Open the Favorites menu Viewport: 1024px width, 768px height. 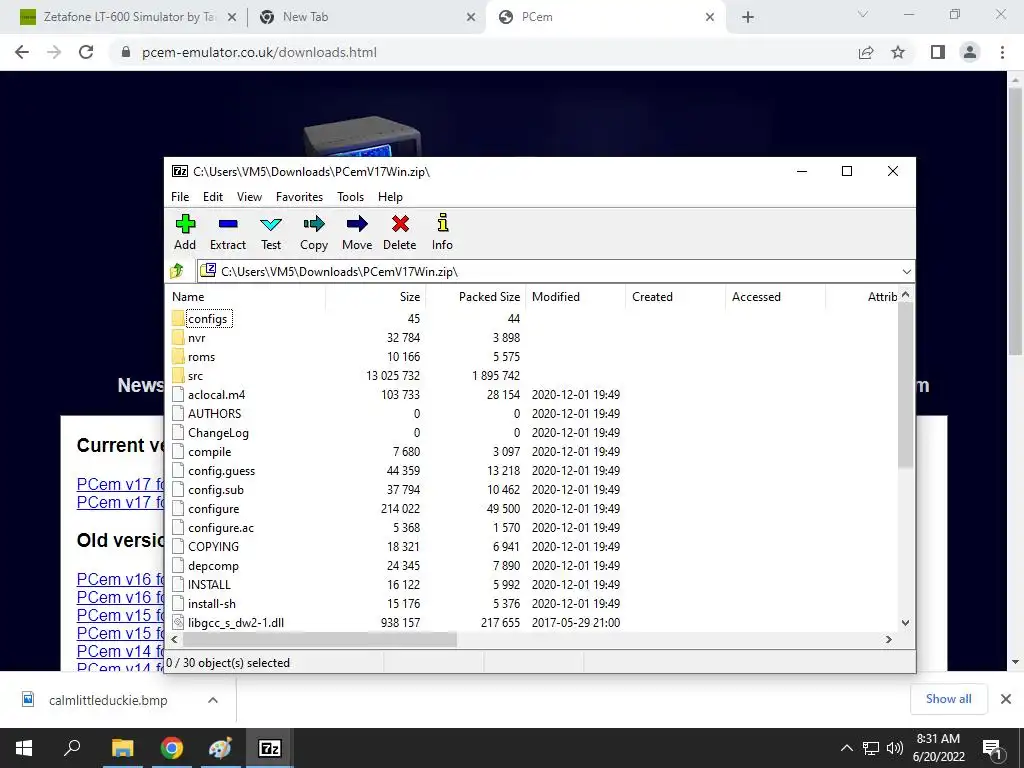point(299,197)
